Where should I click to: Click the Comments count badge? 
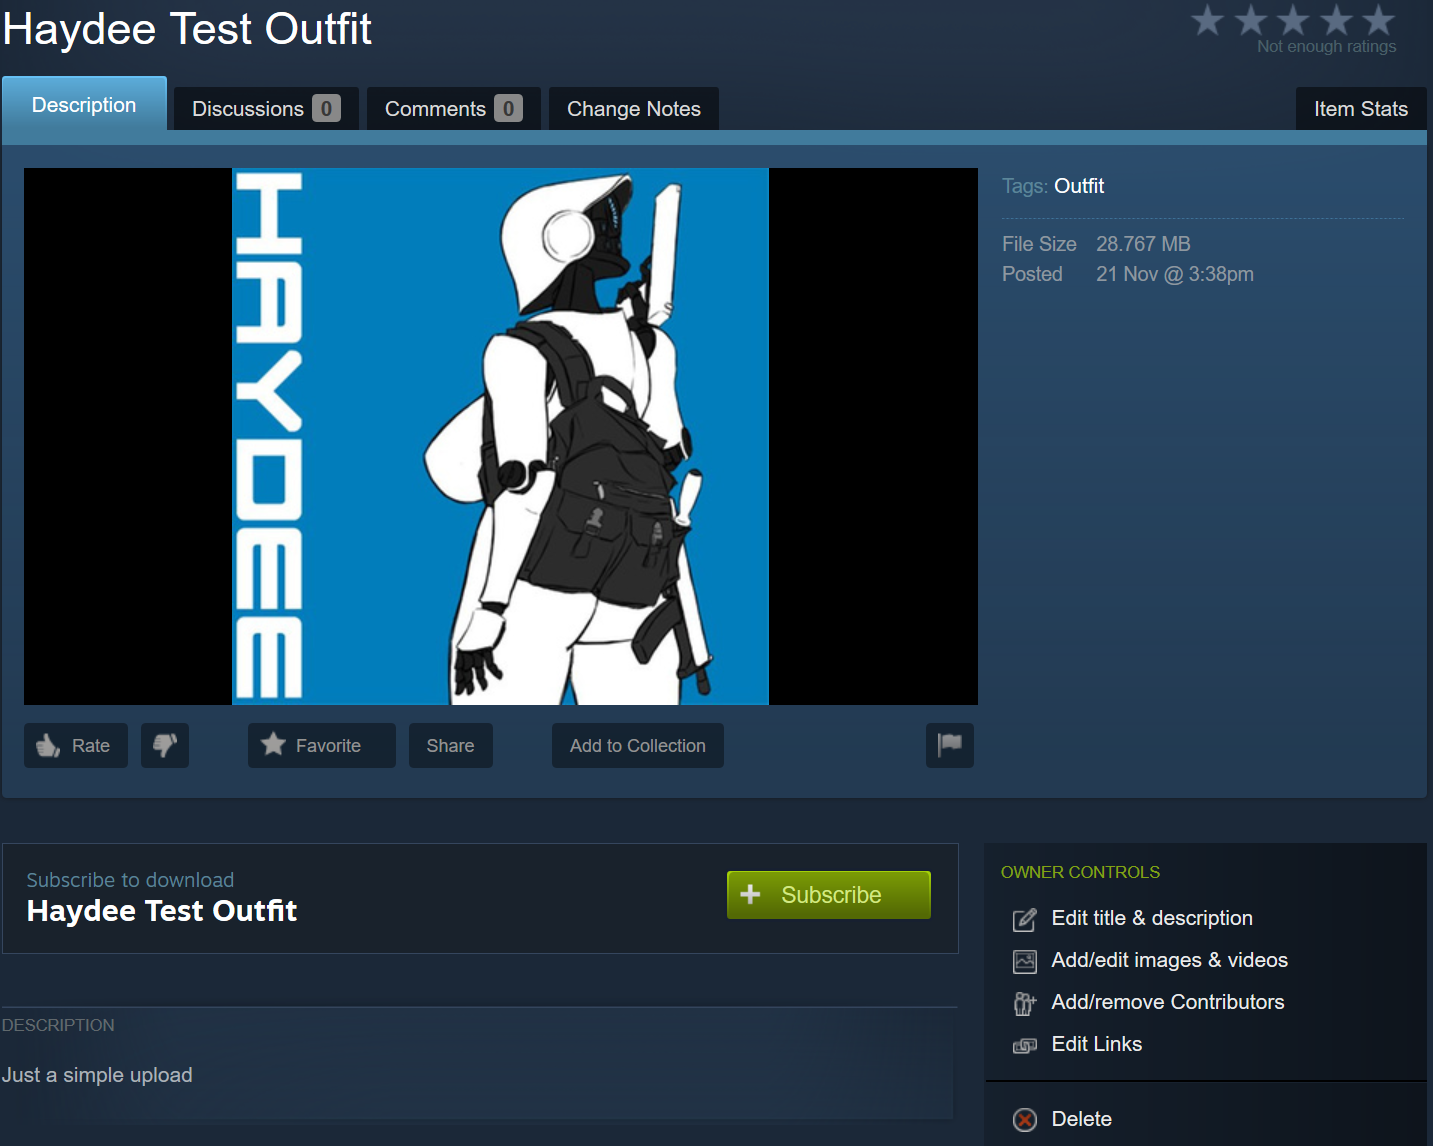pyautogui.click(x=508, y=108)
